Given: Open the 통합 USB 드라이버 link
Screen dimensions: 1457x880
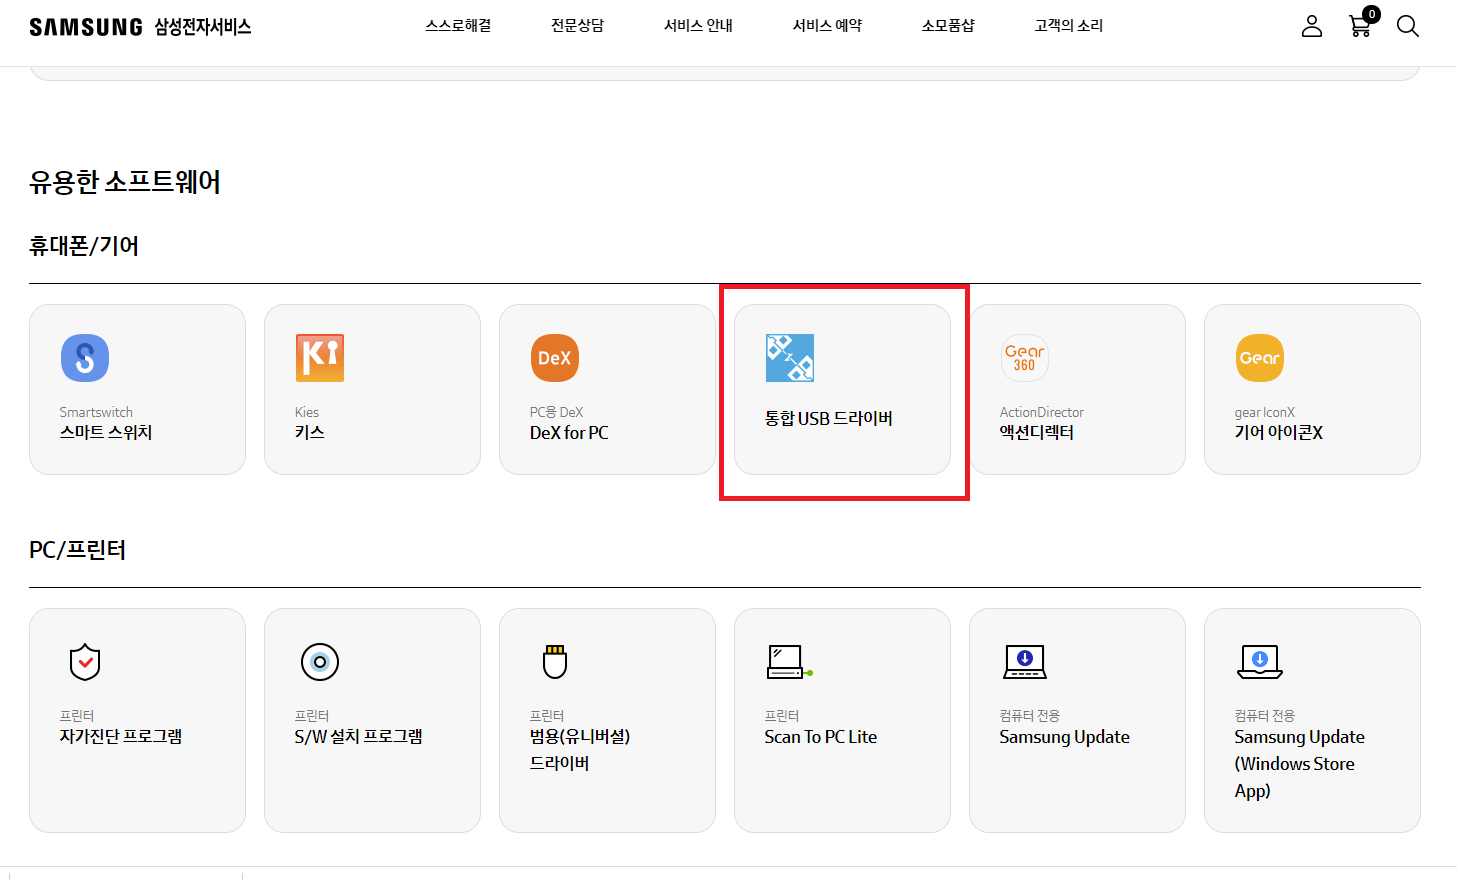Looking at the screenshot, I should tap(829, 419).
